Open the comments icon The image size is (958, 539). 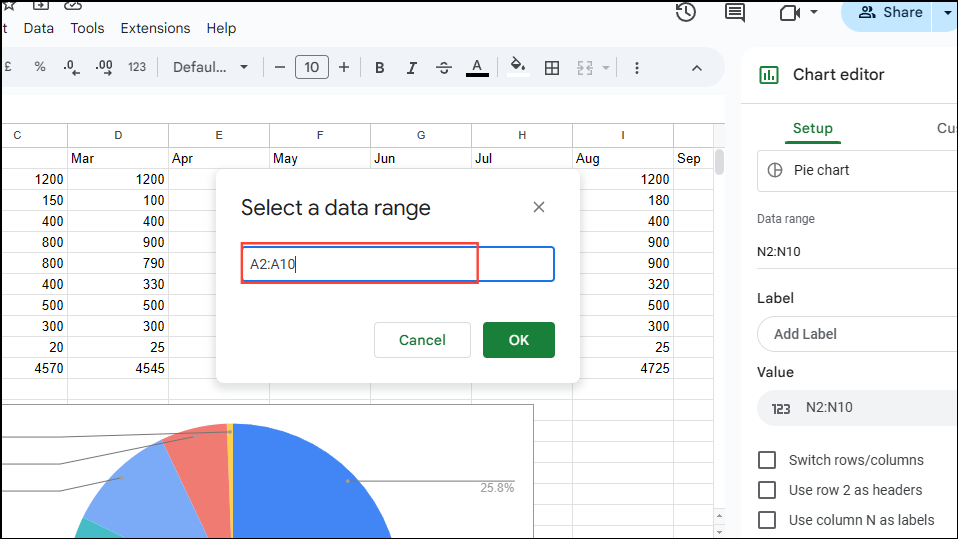[734, 12]
